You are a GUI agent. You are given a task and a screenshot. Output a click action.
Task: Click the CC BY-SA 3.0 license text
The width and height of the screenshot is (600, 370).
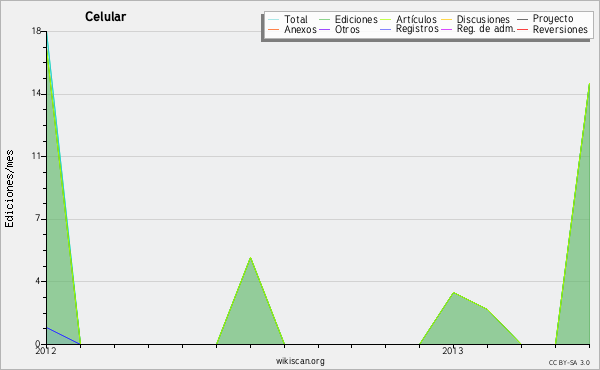point(569,363)
